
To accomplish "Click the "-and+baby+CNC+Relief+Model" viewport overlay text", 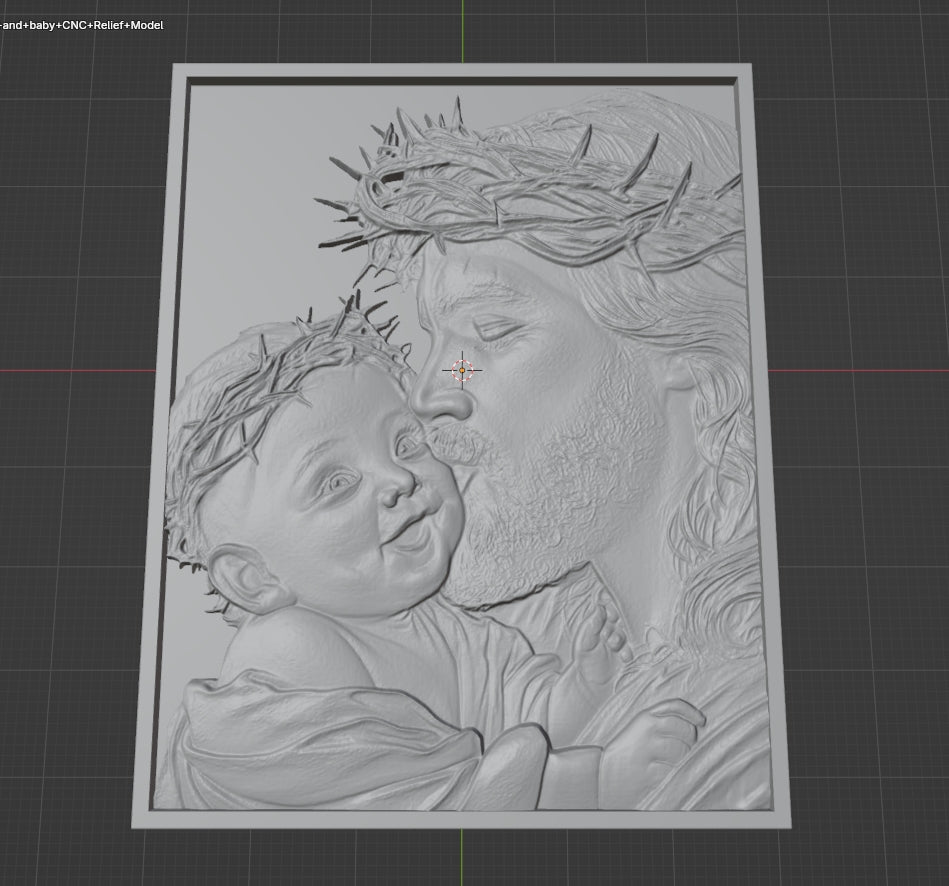I will (82, 25).
